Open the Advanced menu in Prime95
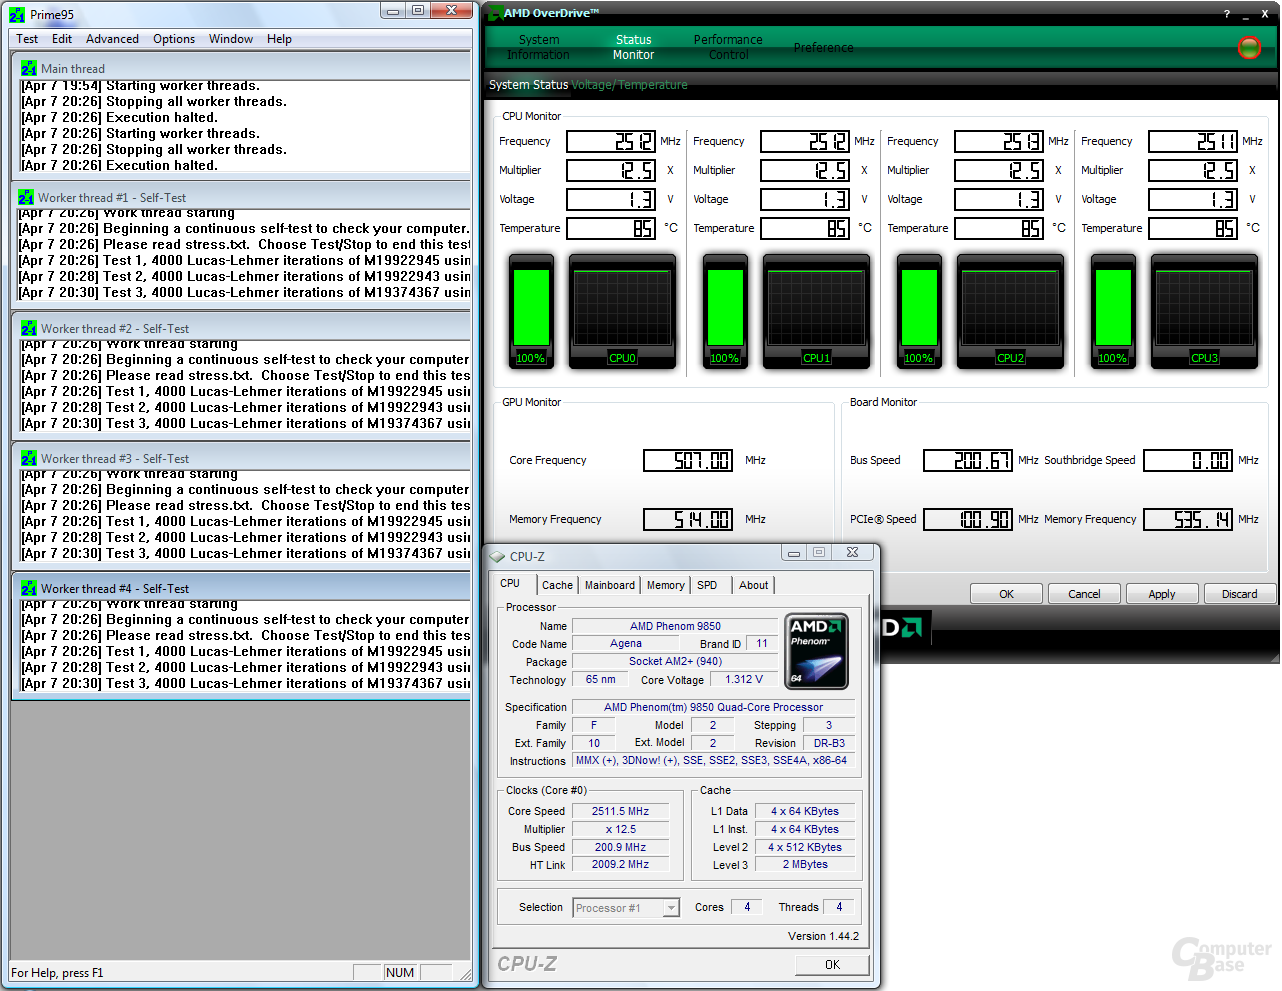1282x991 pixels. coord(112,39)
